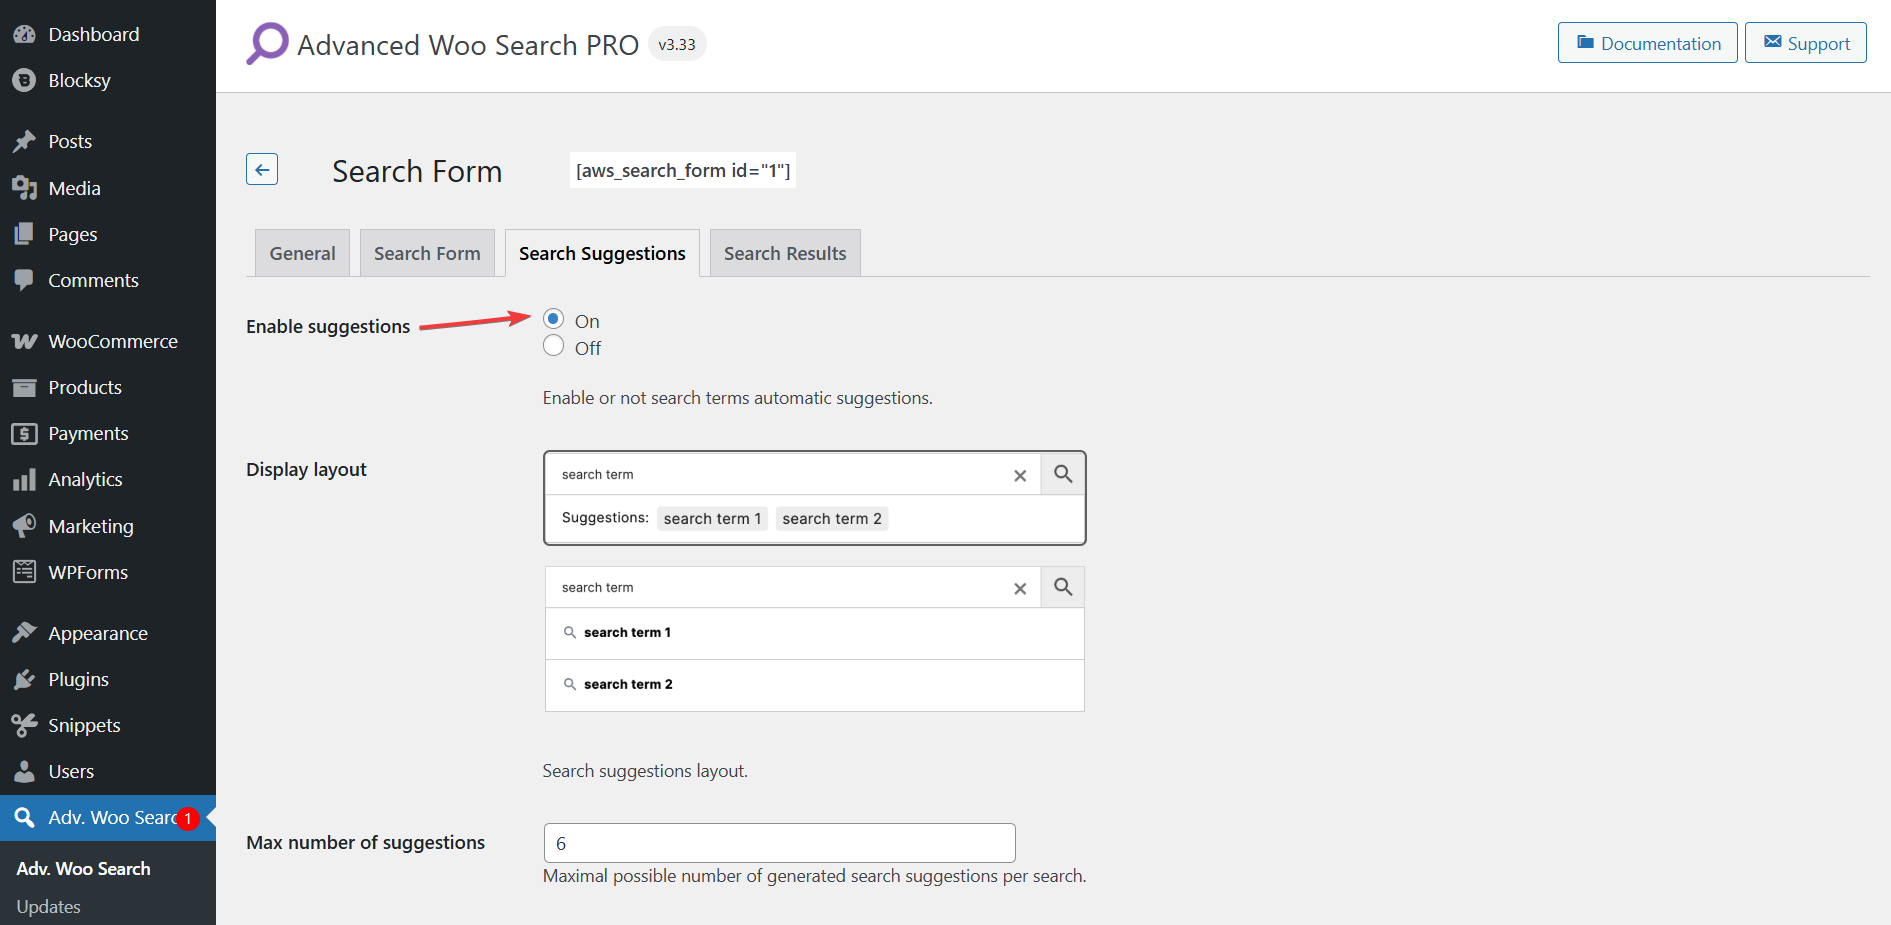Screen dimensions: 1891x925
Task: Open the Search Form tab
Action: [x=427, y=254]
